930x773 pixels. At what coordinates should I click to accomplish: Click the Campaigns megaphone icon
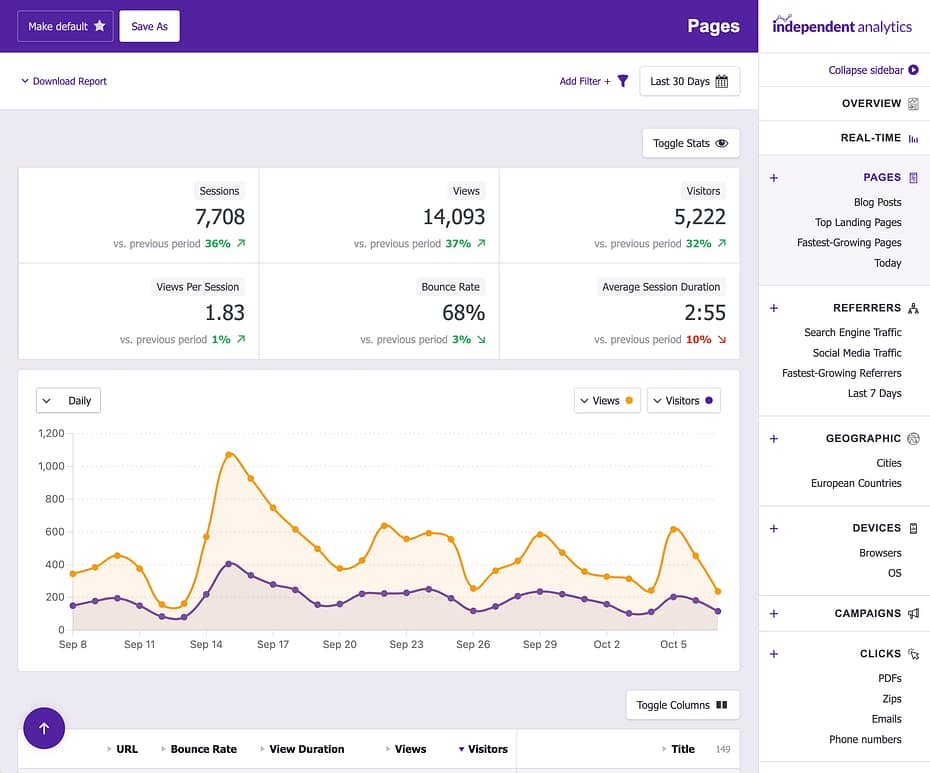pos(913,613)
